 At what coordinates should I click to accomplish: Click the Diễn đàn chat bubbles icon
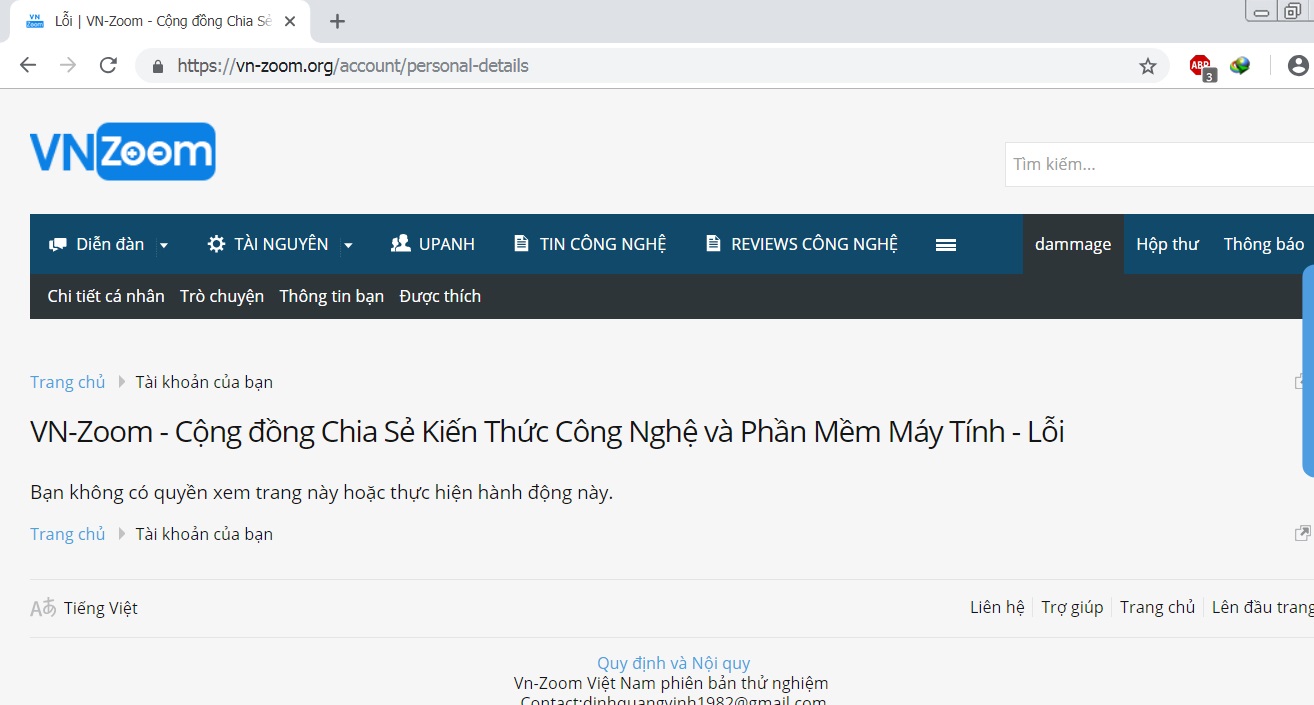(57, 244)
